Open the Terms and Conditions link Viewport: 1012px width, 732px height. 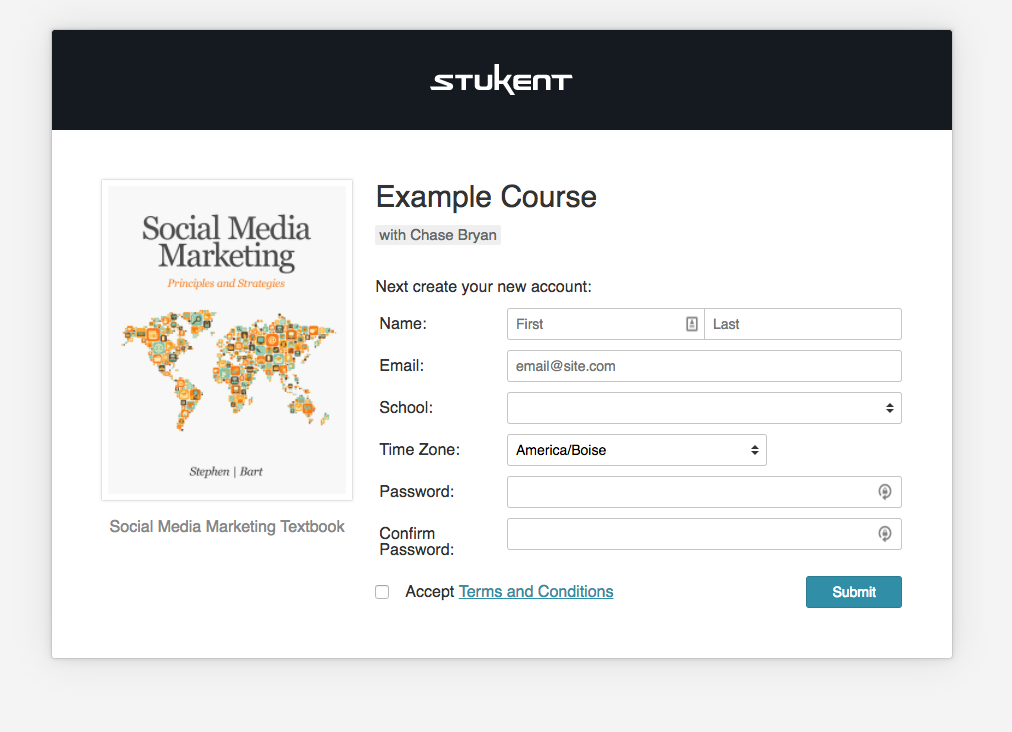536,592
